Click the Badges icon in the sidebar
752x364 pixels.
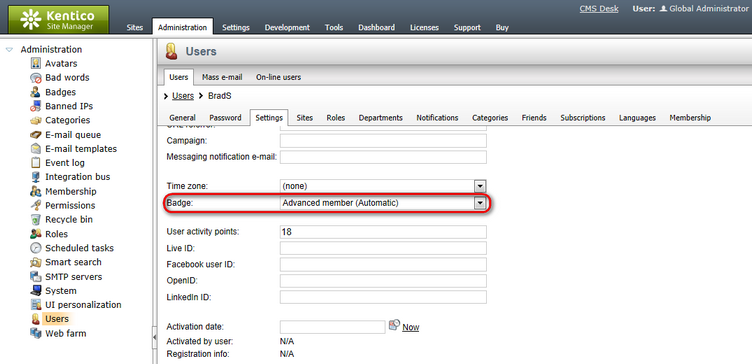(x=35, y=92)
